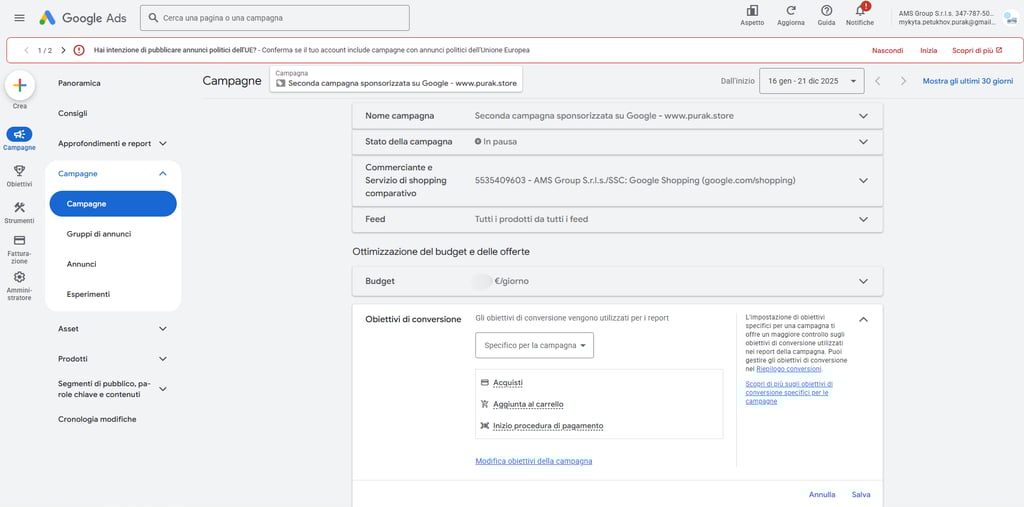The width and height of the screenshot is (1024, 507).
Task: Click the Crea plus button
Action: pyautogui.click(x=20, y=86)
